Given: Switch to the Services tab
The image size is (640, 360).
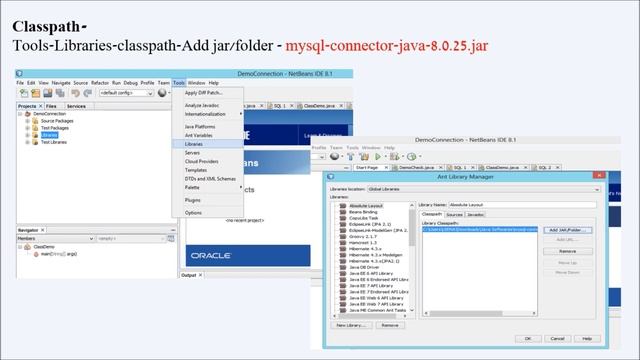Looking at the screenshot, I should 76,106.
